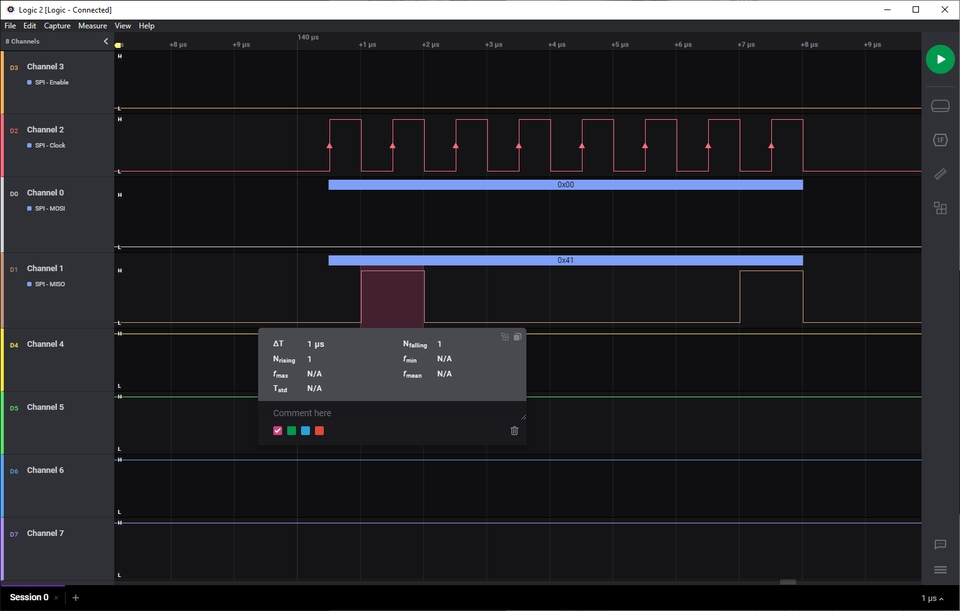The height and width of the screenshot is (611, 960).
Task: Open the Extensions panel icon
Action: 940,208
